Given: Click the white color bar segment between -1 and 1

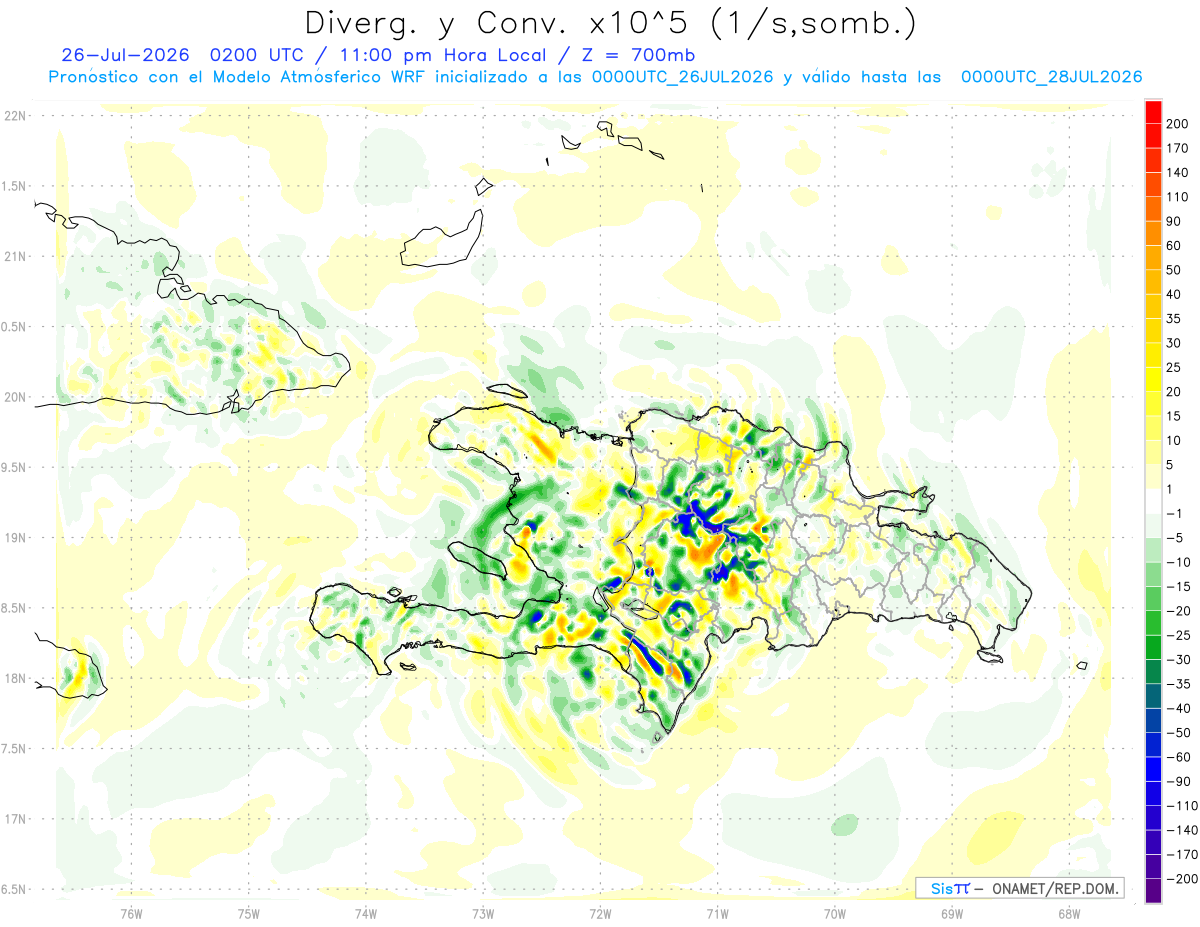Looking at the screenshot, I should tap(1154, 501).
